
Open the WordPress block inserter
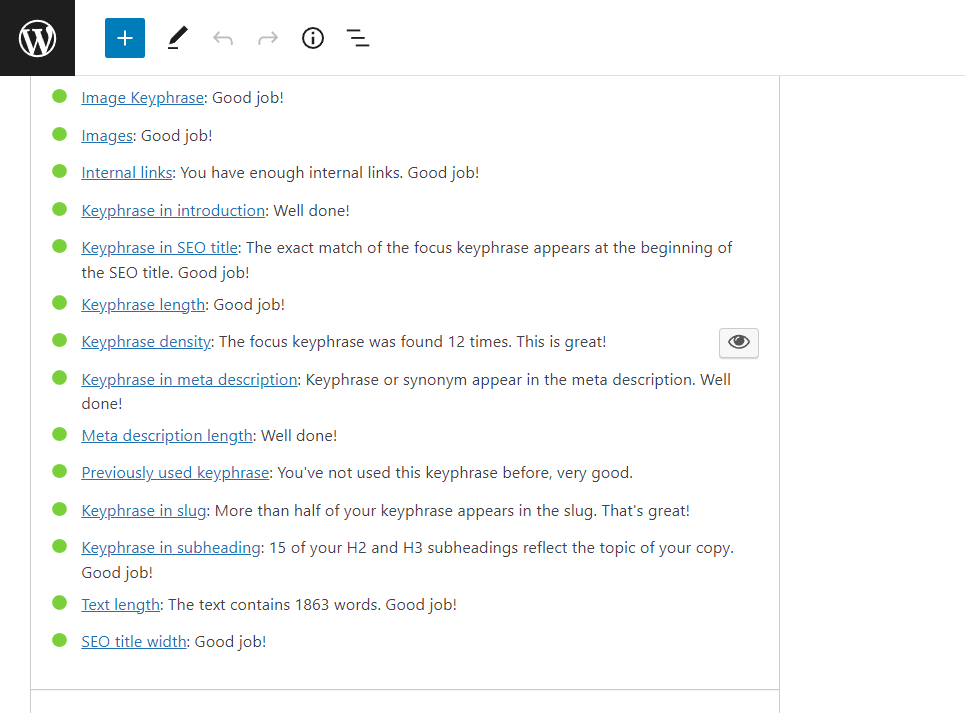click(124, 38)
